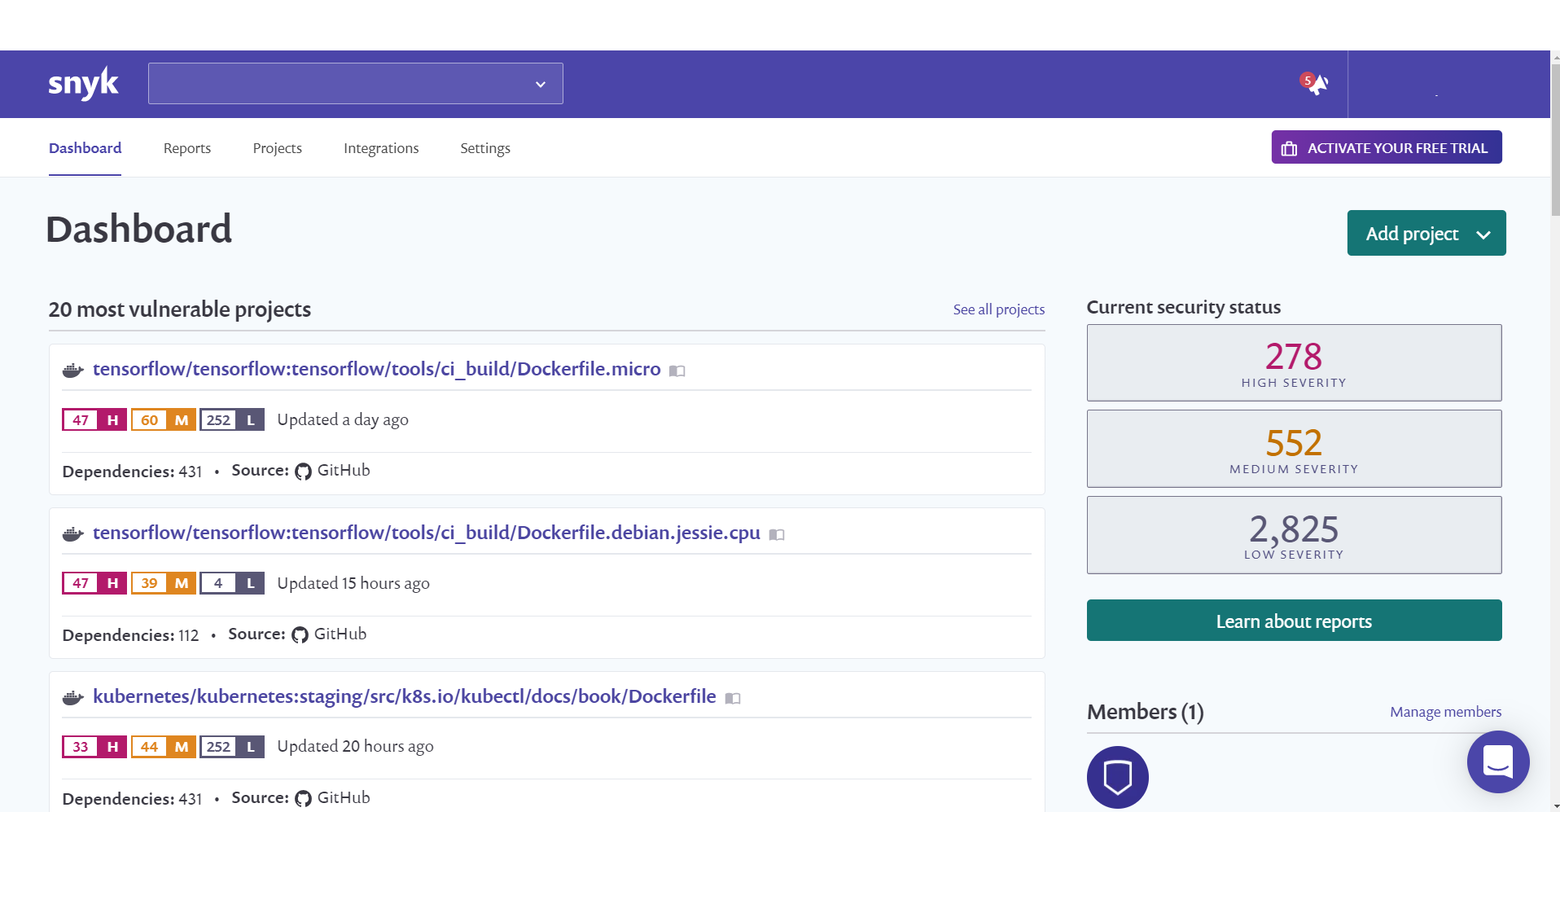Screen dimensions: 1560x900
Task: Switch to the Reports tab
Action: (x=187, y=147)
